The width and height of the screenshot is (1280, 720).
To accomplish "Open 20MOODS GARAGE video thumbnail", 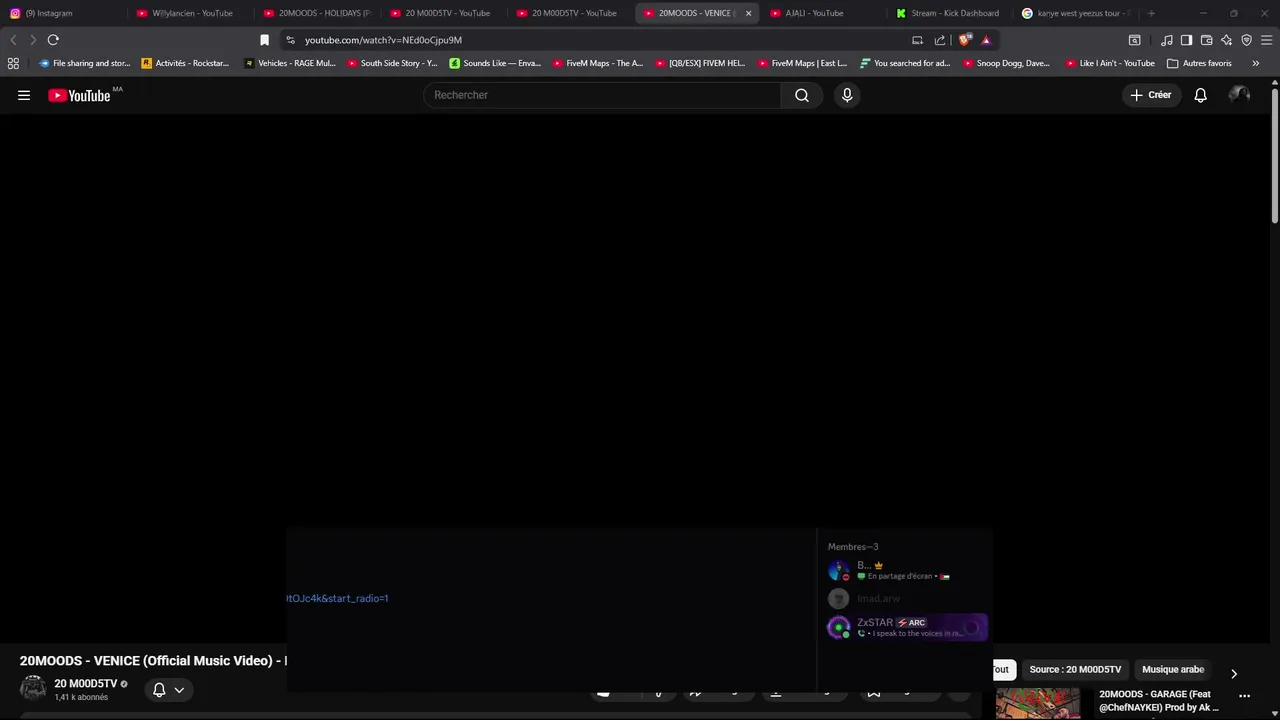I will coord(1038,704).
